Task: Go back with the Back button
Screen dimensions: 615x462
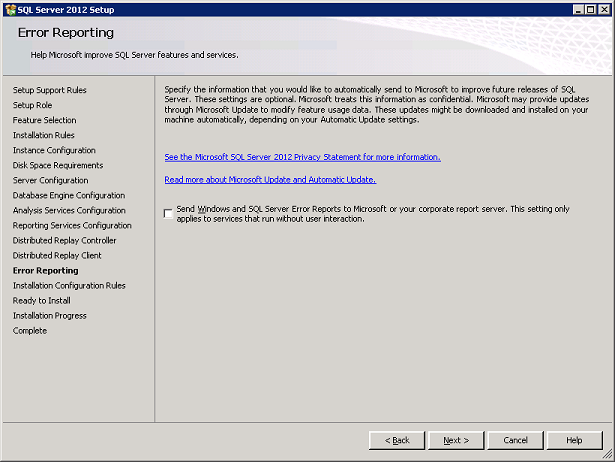Action: 397,440
